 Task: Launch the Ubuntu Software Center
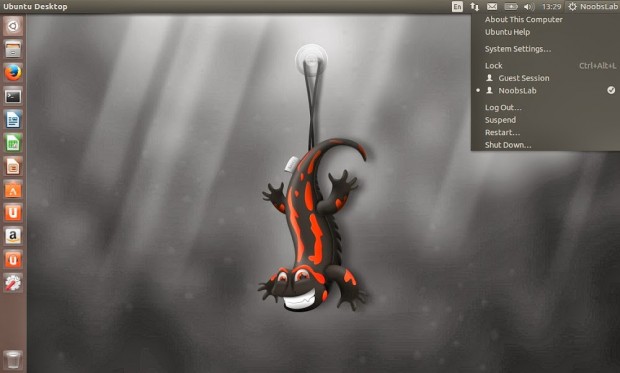pyautogui.click(x=13, y=189)
